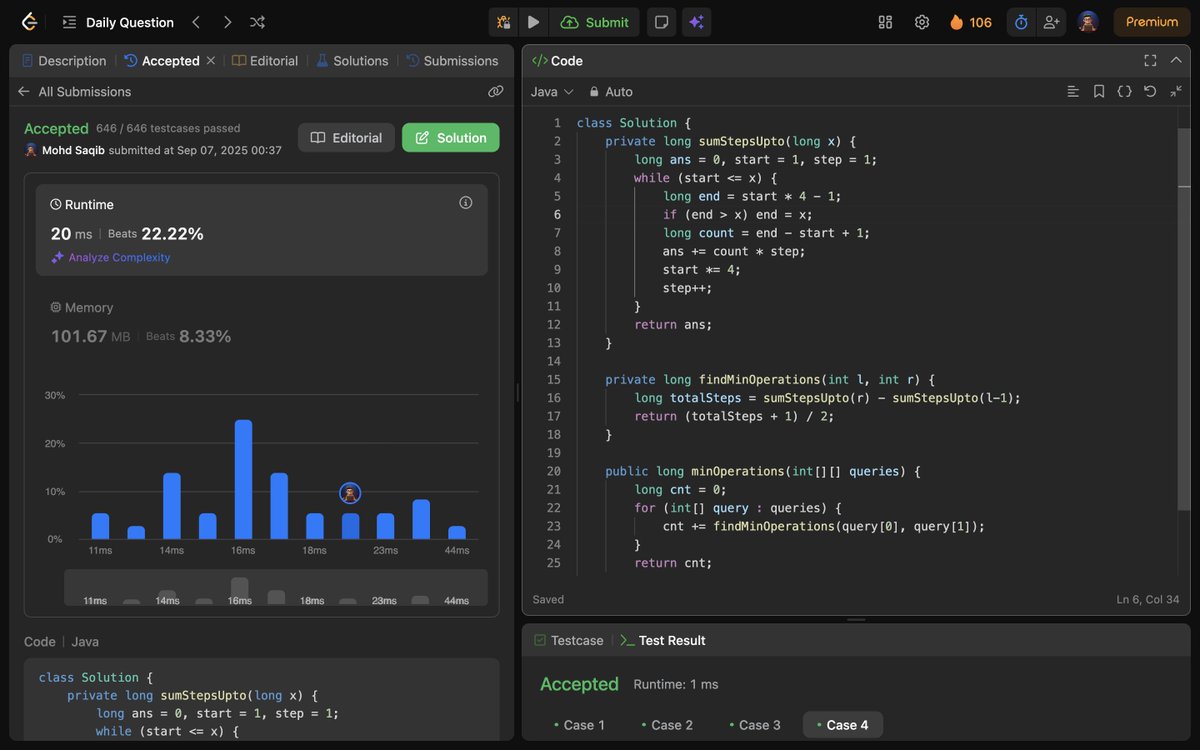1200x750 pixels.
Task: Submit the solution
Action: tap(595, 22)
